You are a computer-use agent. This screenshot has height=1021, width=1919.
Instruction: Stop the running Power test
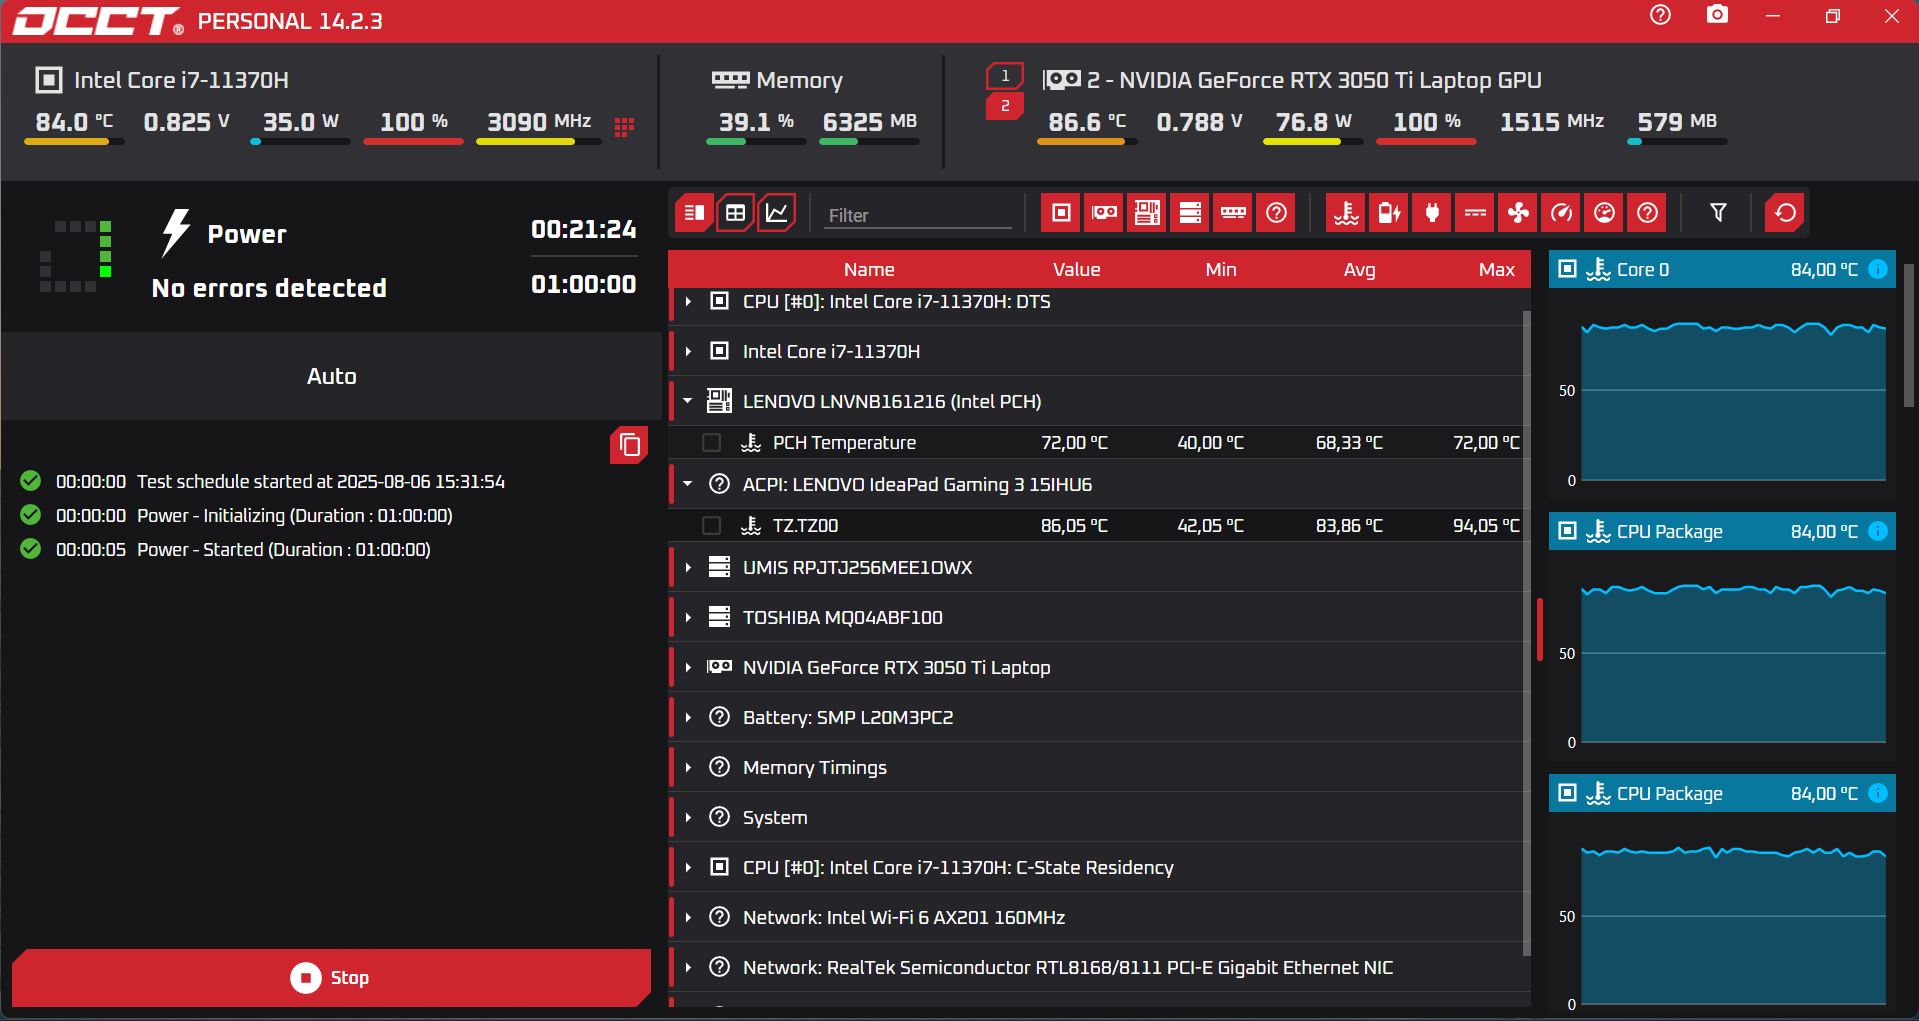[331, 978]
